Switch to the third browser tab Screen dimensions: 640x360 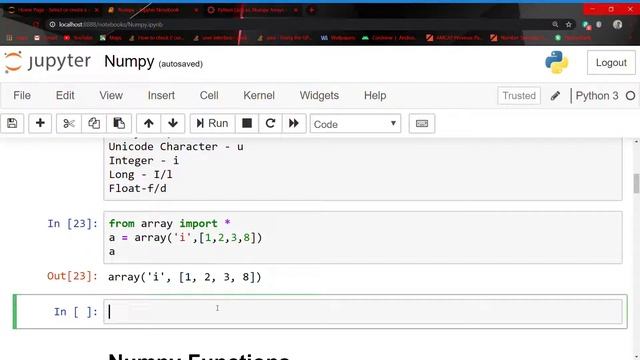(251, 10)
